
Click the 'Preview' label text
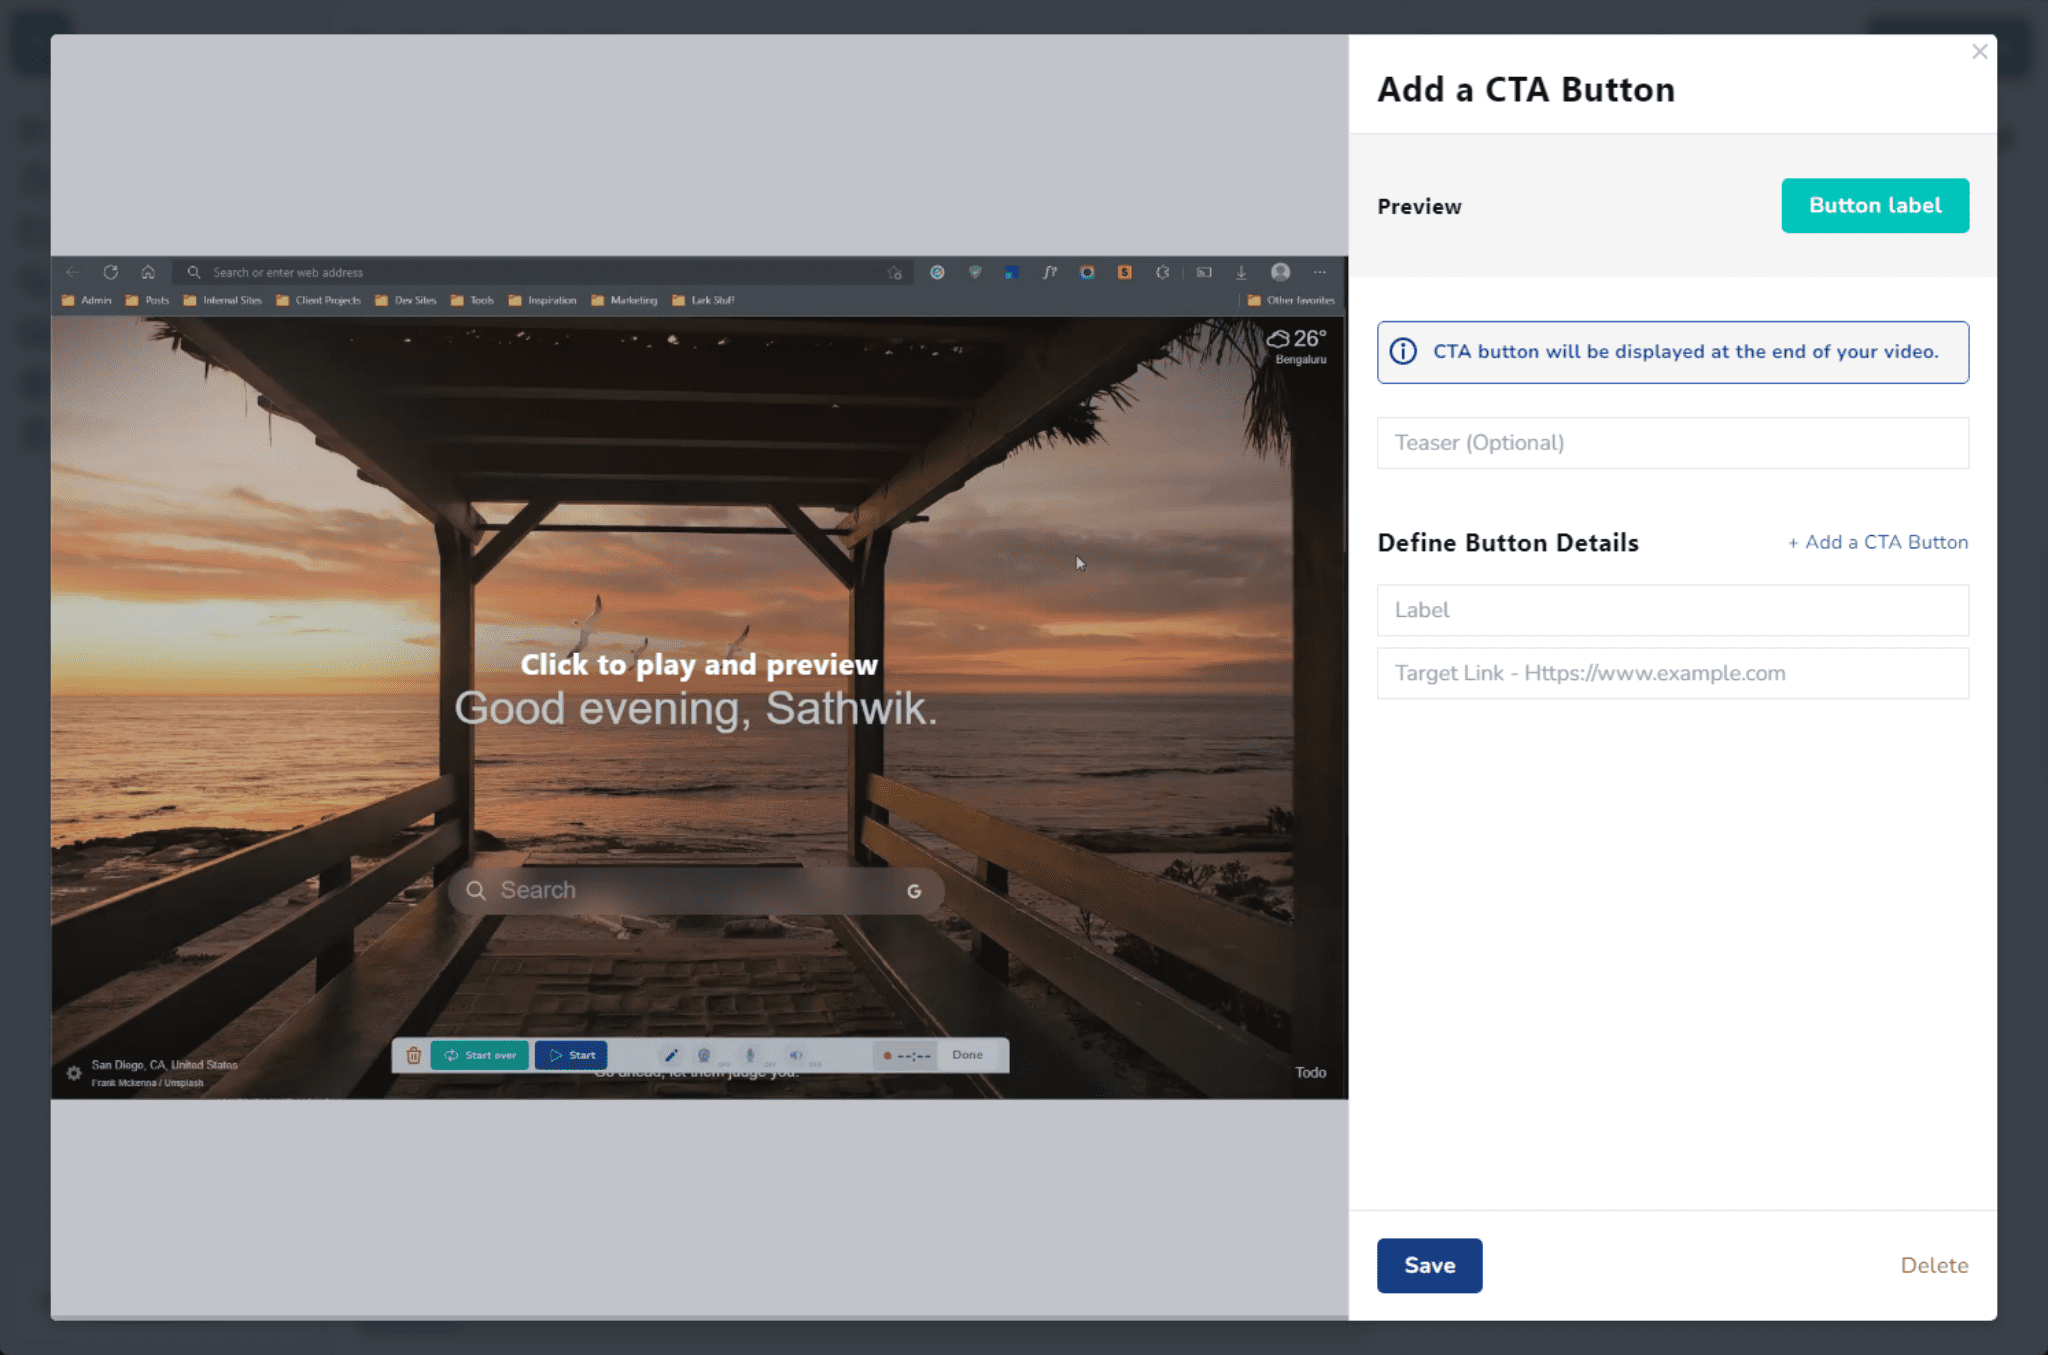click(1419, 206)
